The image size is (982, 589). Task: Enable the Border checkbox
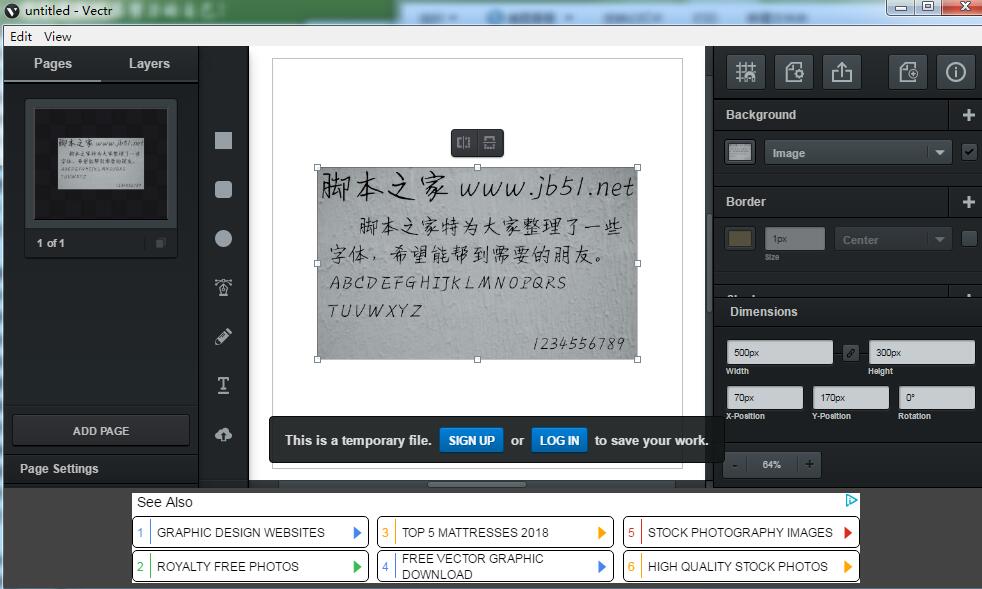click(x=968, y=239)
